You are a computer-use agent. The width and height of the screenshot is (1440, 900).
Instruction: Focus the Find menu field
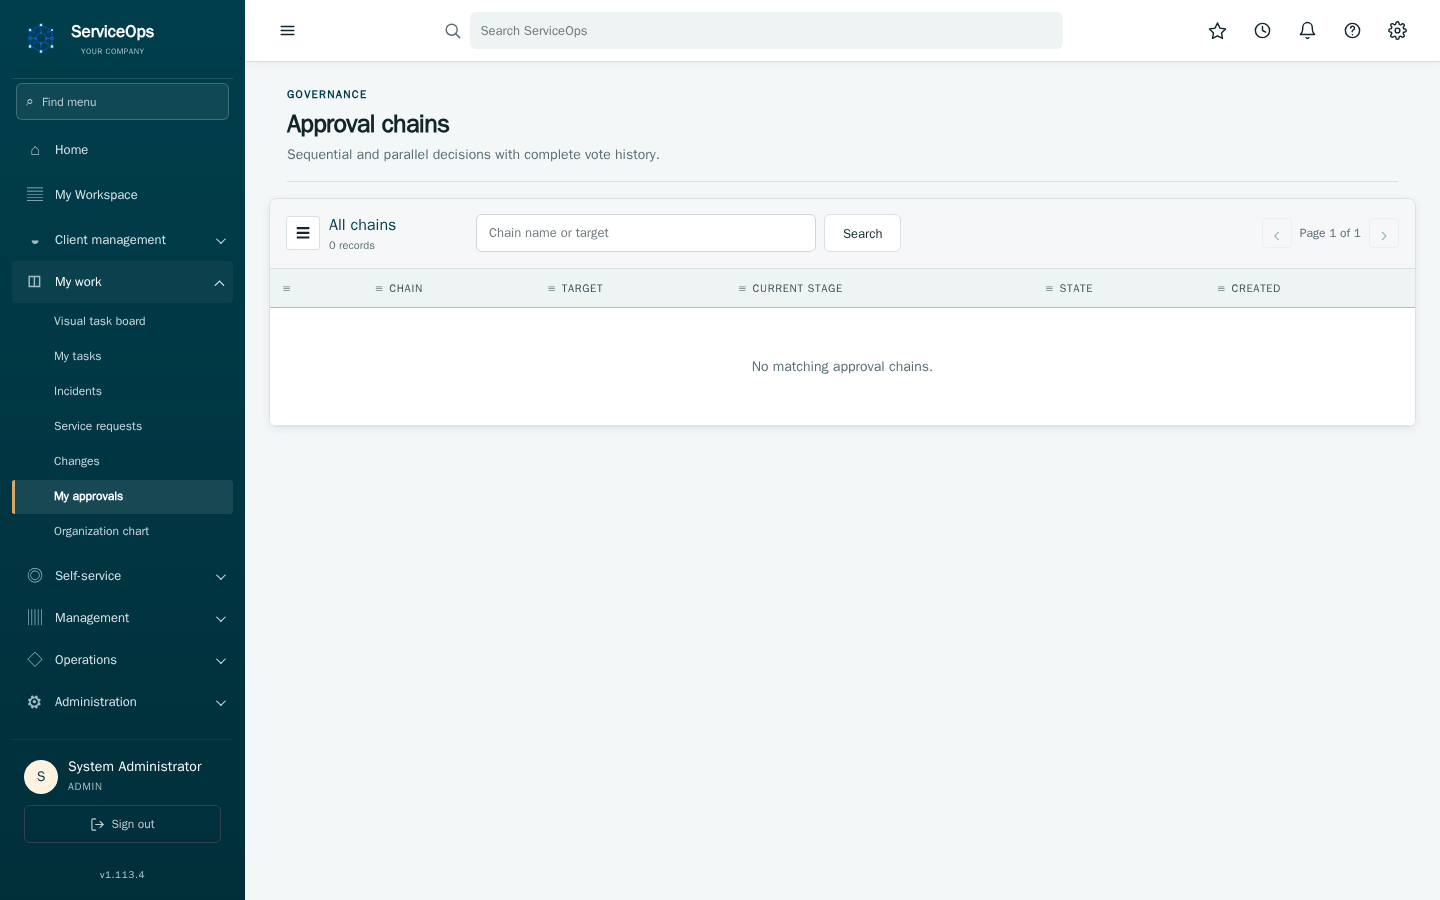click(122, 102)
